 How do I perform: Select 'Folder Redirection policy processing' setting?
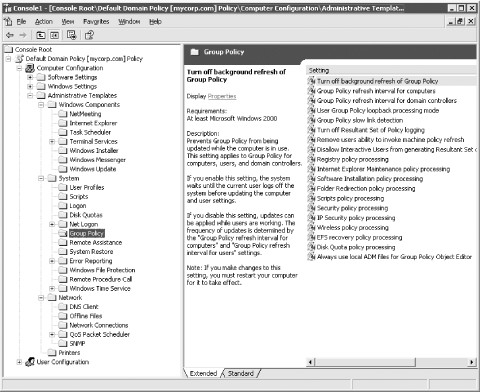[366, 189]
